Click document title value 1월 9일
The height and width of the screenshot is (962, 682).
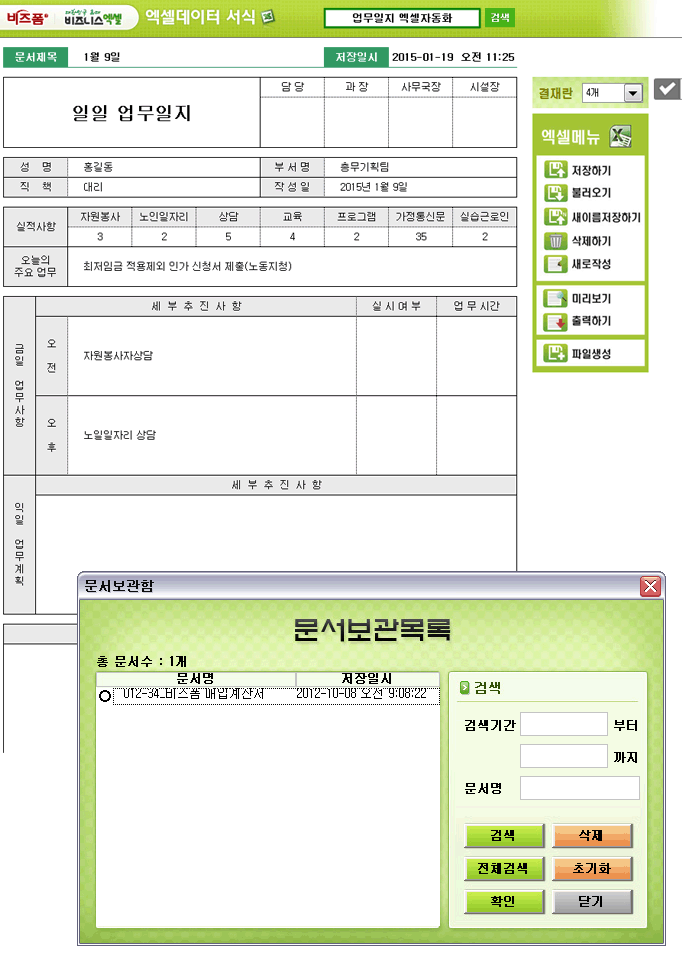(x=102, y=57)
